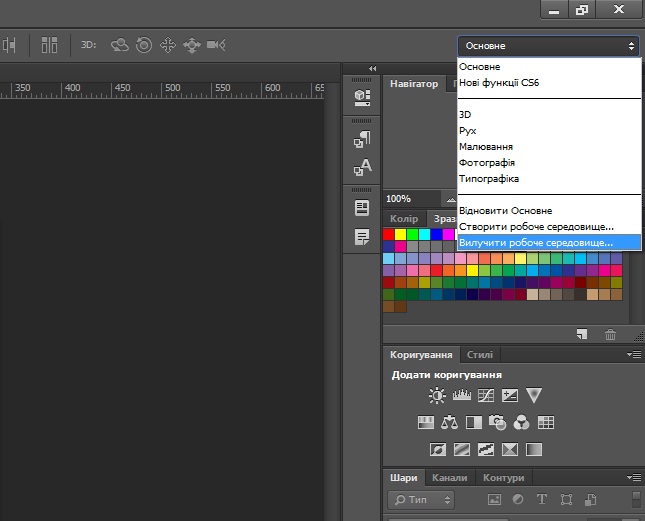Choose the Фотографія workspace
Image resolution: width=645 pixels, height=521 pixels.
tap(549, 163)
